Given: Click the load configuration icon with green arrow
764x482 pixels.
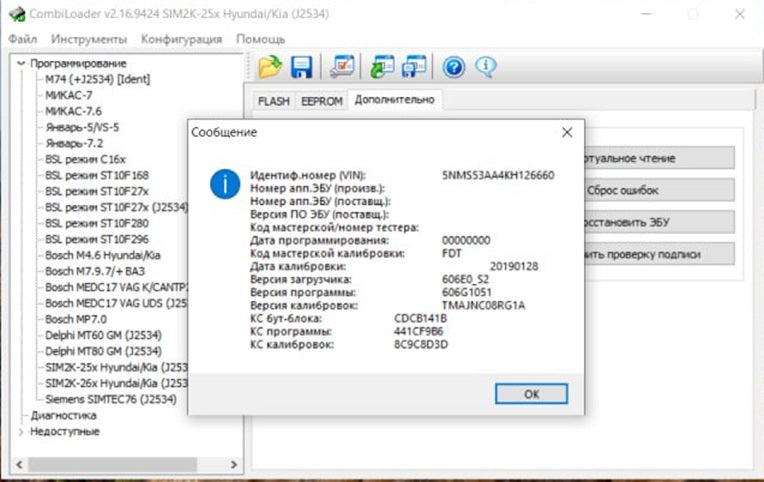Looking at the screenshot, I should point(382,67).
